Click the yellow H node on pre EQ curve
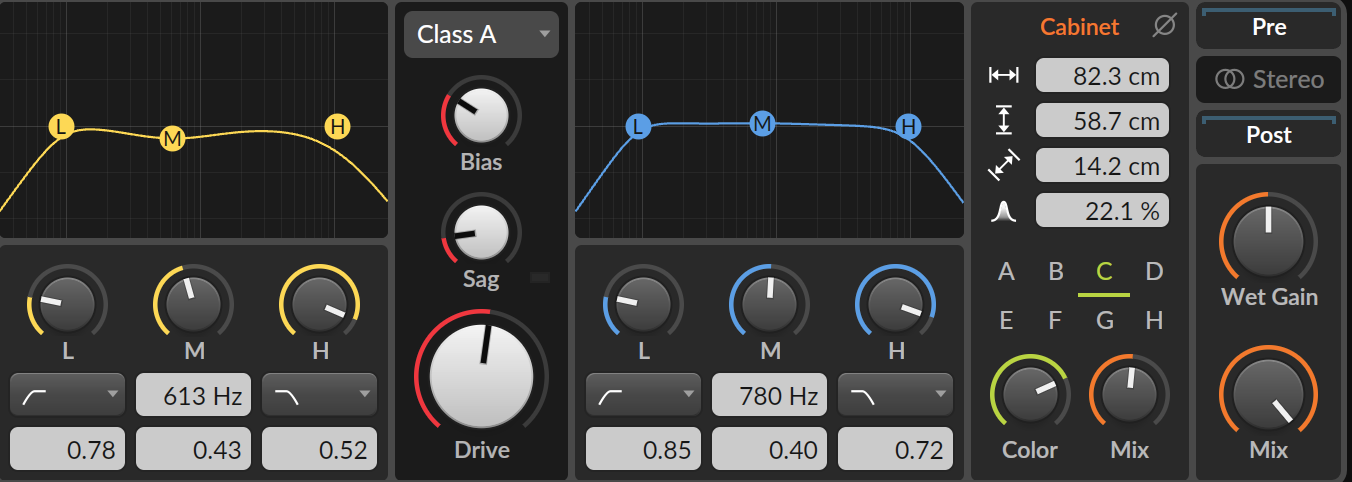This screenshot has width=1352, height=482. (339, 127)
